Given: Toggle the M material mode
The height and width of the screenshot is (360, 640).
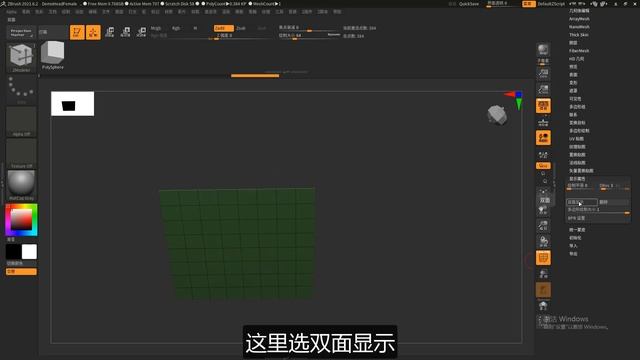Looking at the screenshot, I should [195, 28].
